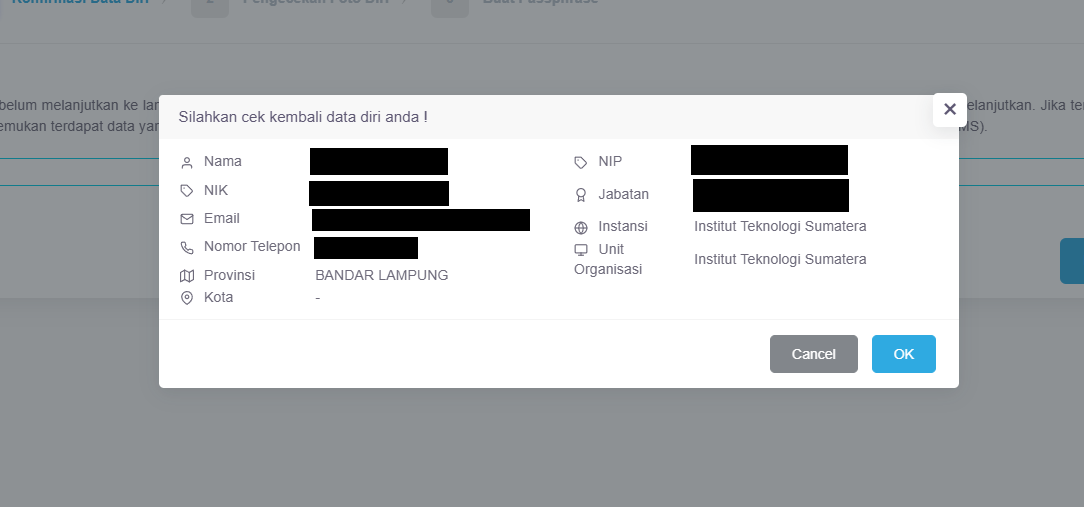Confirm the data with the OK button
The image size is (1084, 507).
[x=904, y=354]
